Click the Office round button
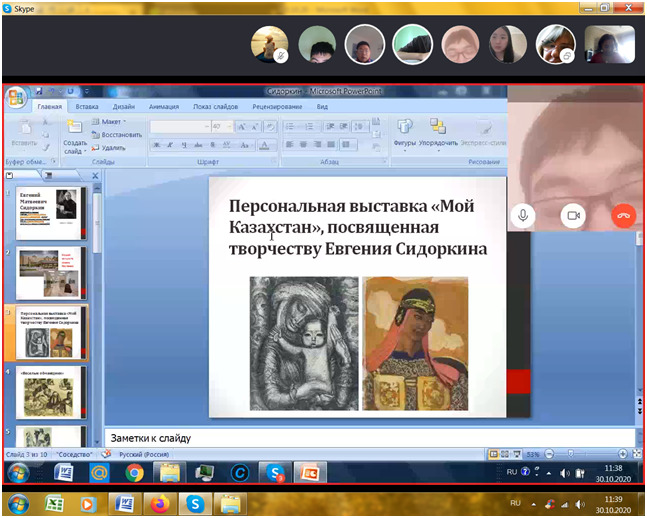647x518 pixels. (16, 98)
